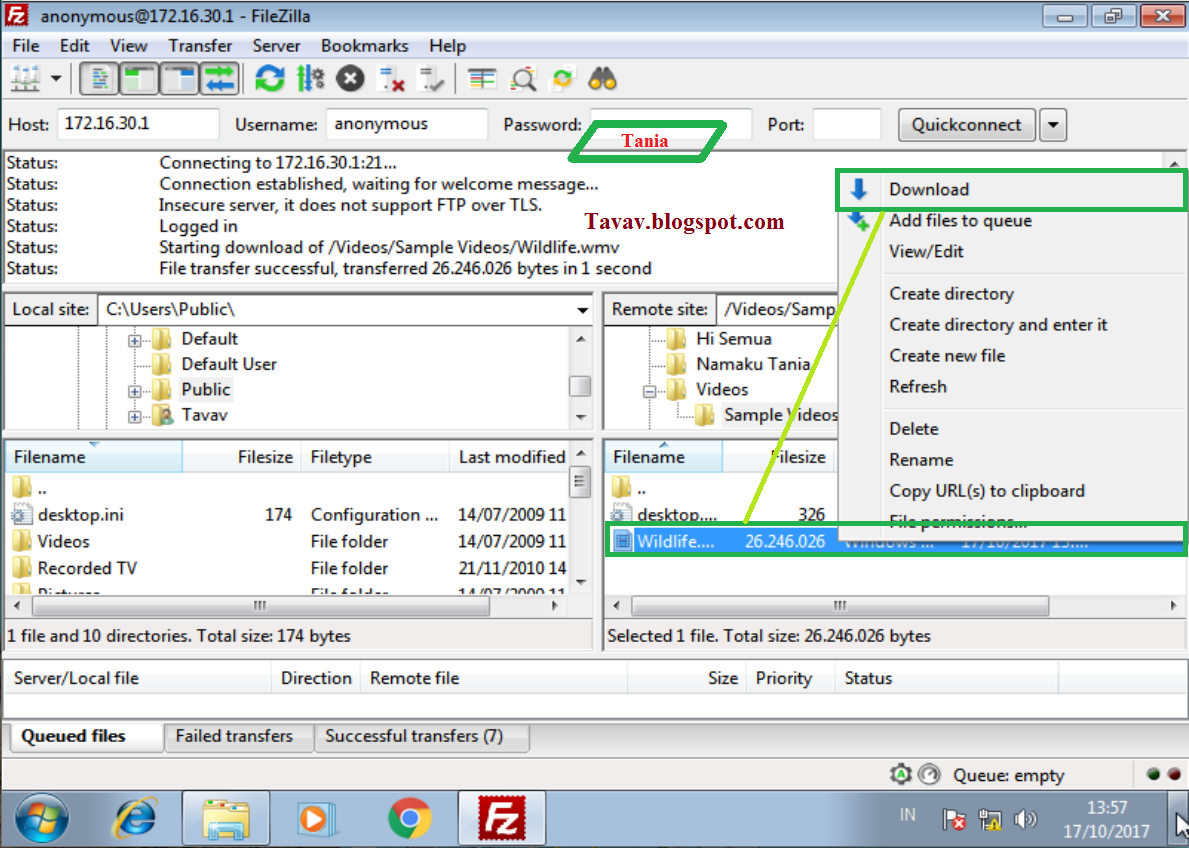Viewport: 1189px width, 848px height.
Task: Choose Add files to queue
Action: click(1012, 221)
